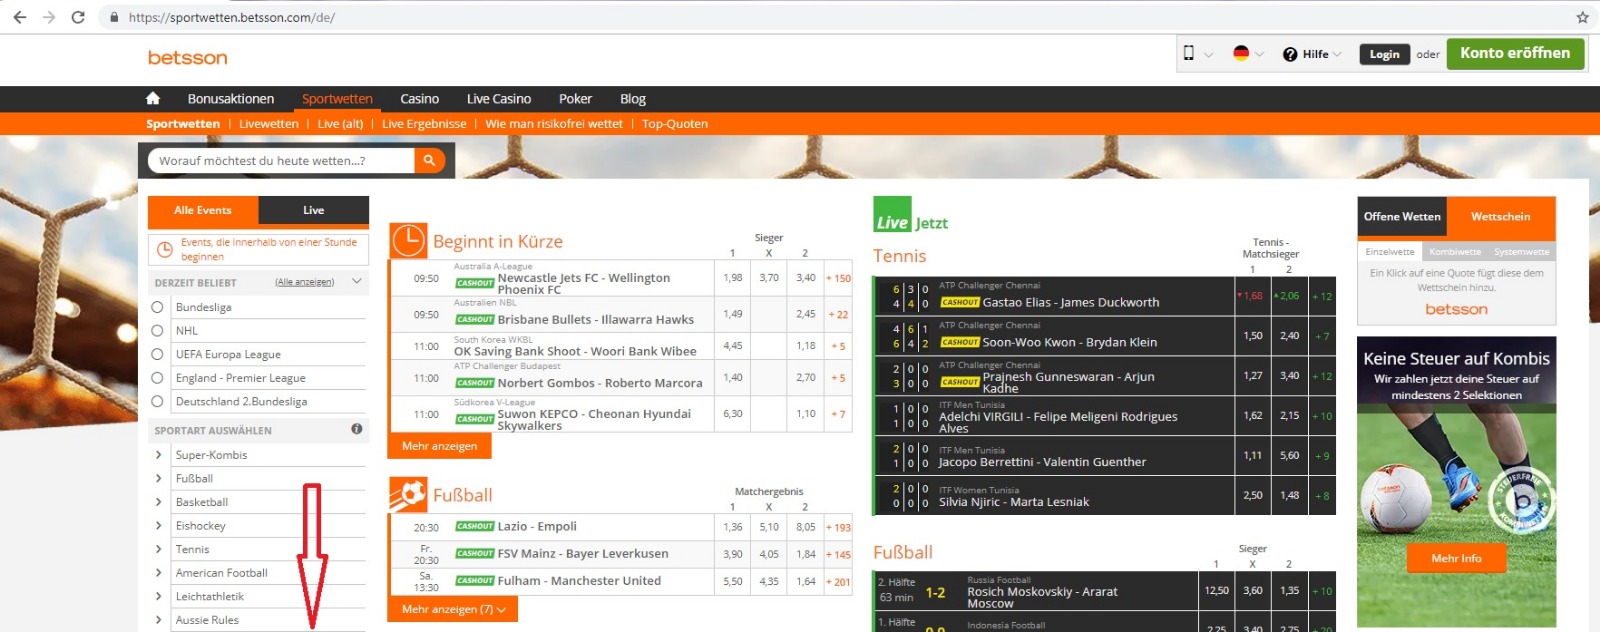Select odds 1,98 for Newcastle Jets win
The height and width of the screenshot is (632, 1600).
733,278
